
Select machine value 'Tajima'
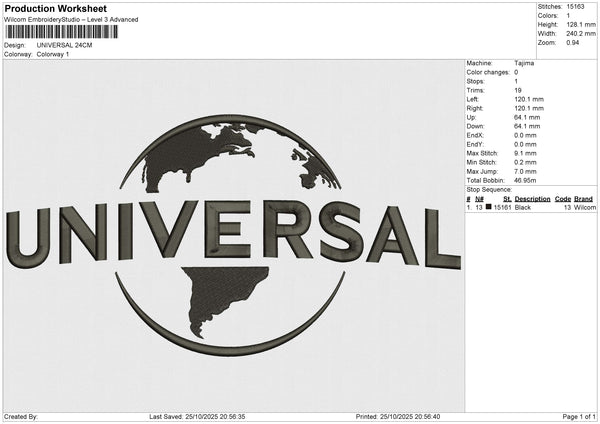click(x=524, y=63)
